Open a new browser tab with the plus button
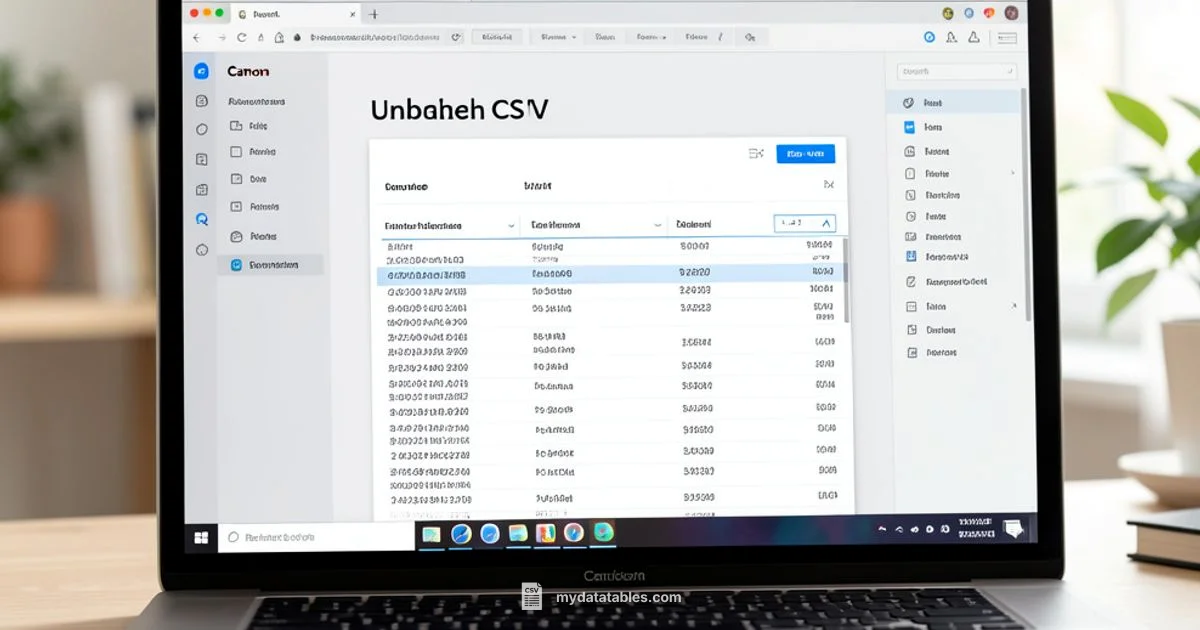Screen dimensions: 1200x630 pyautogui.click(x=372, y=15)
